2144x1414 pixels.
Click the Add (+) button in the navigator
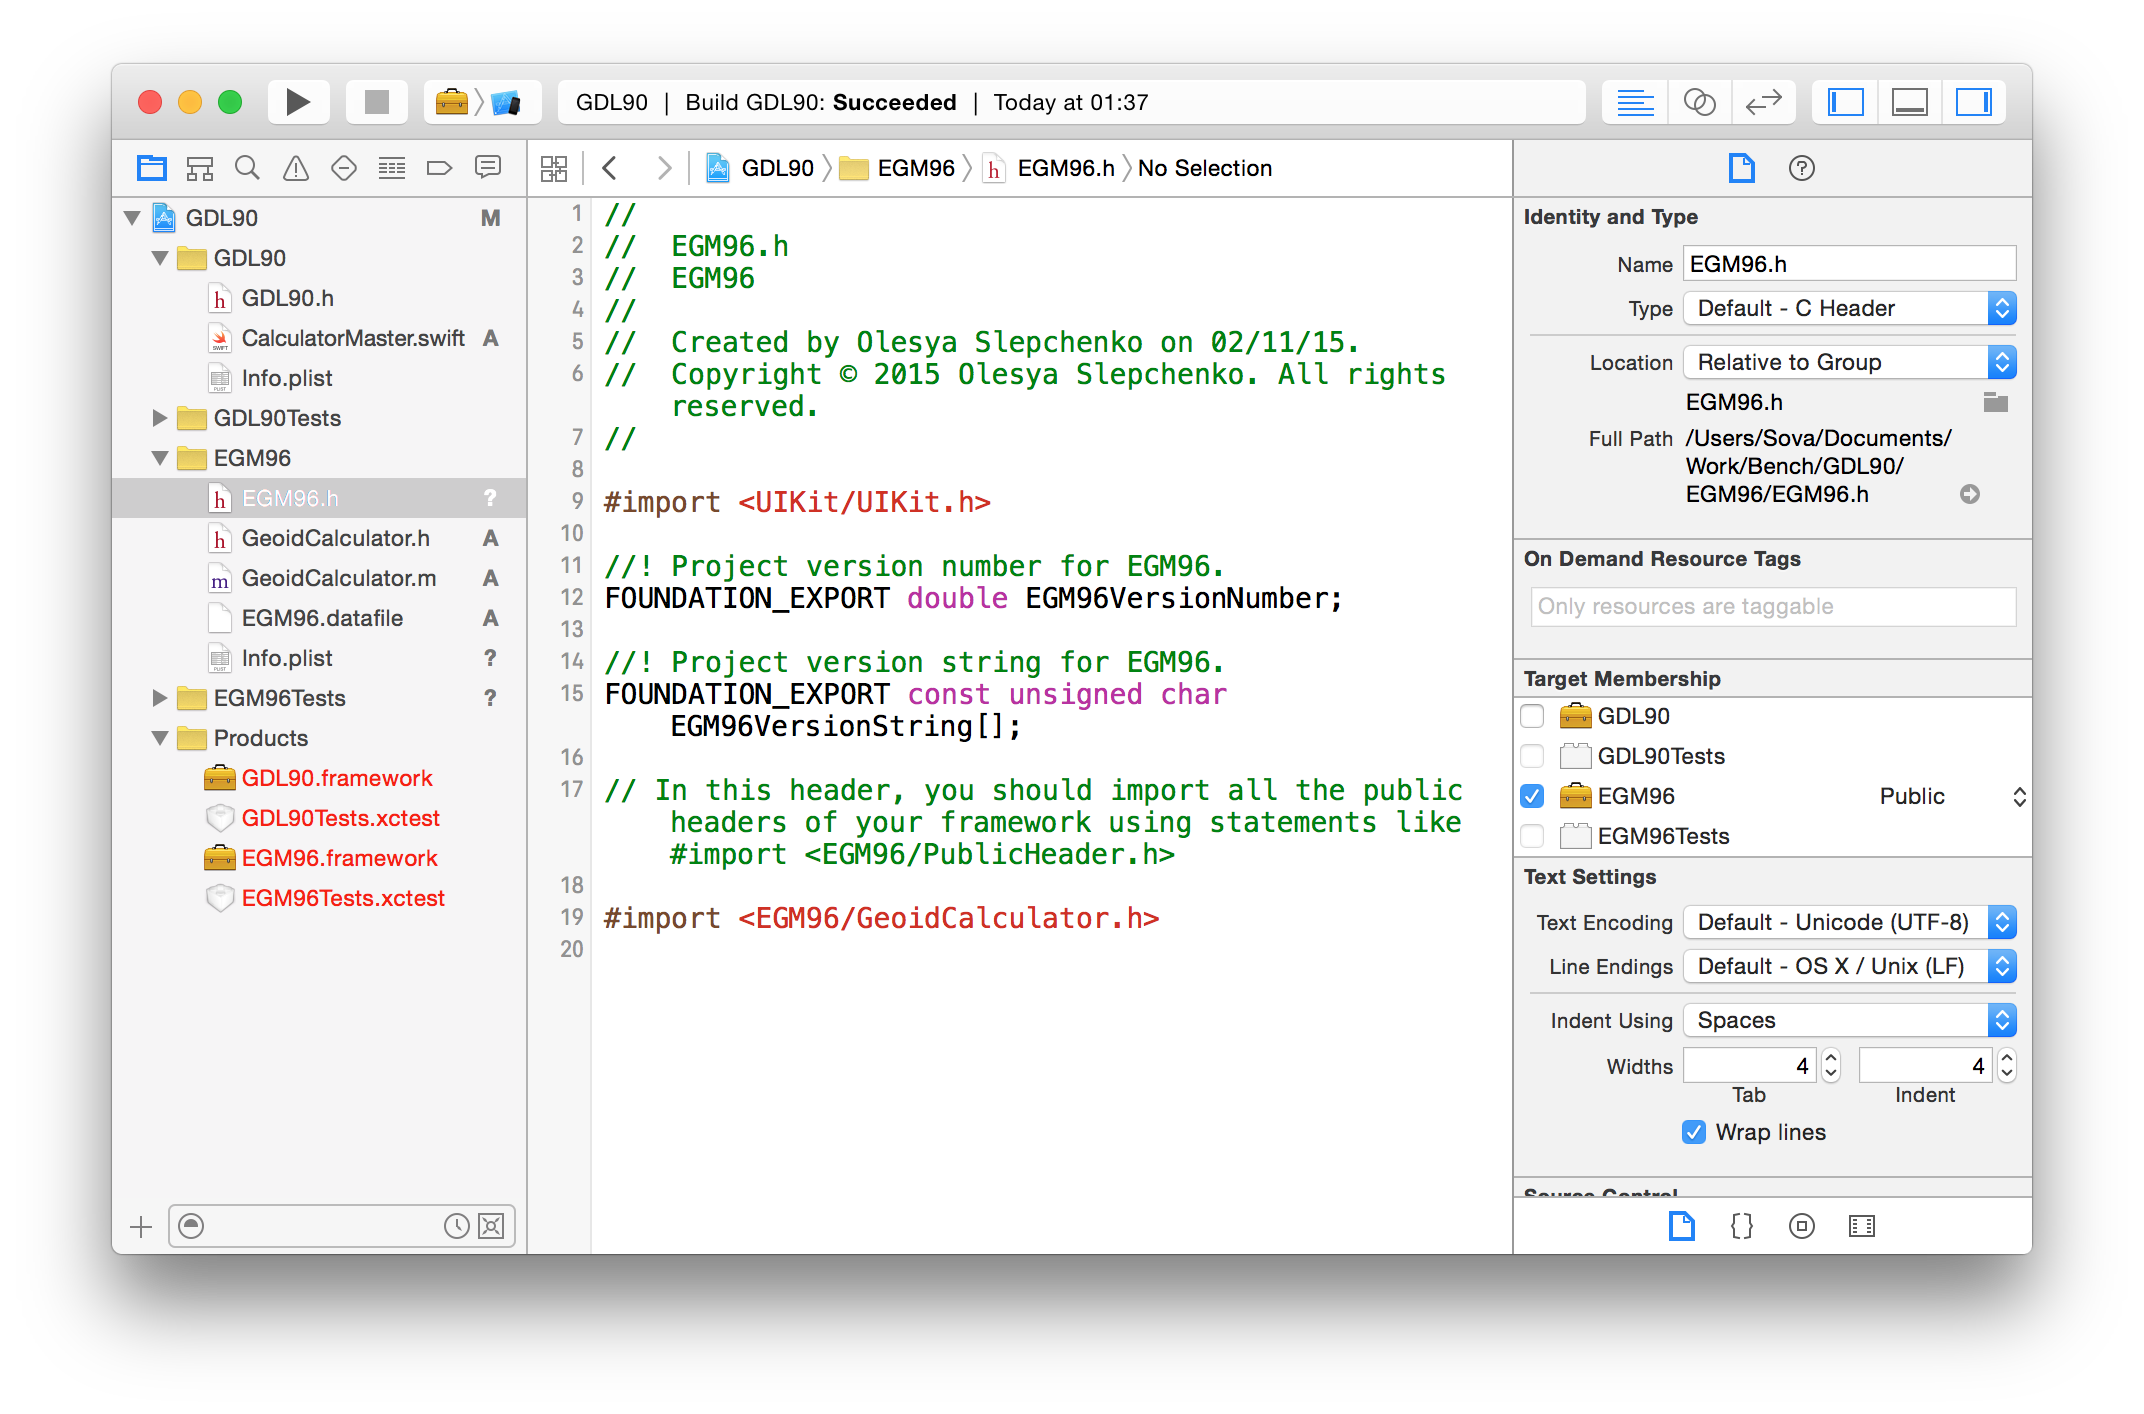click(x=141, y=1226)
